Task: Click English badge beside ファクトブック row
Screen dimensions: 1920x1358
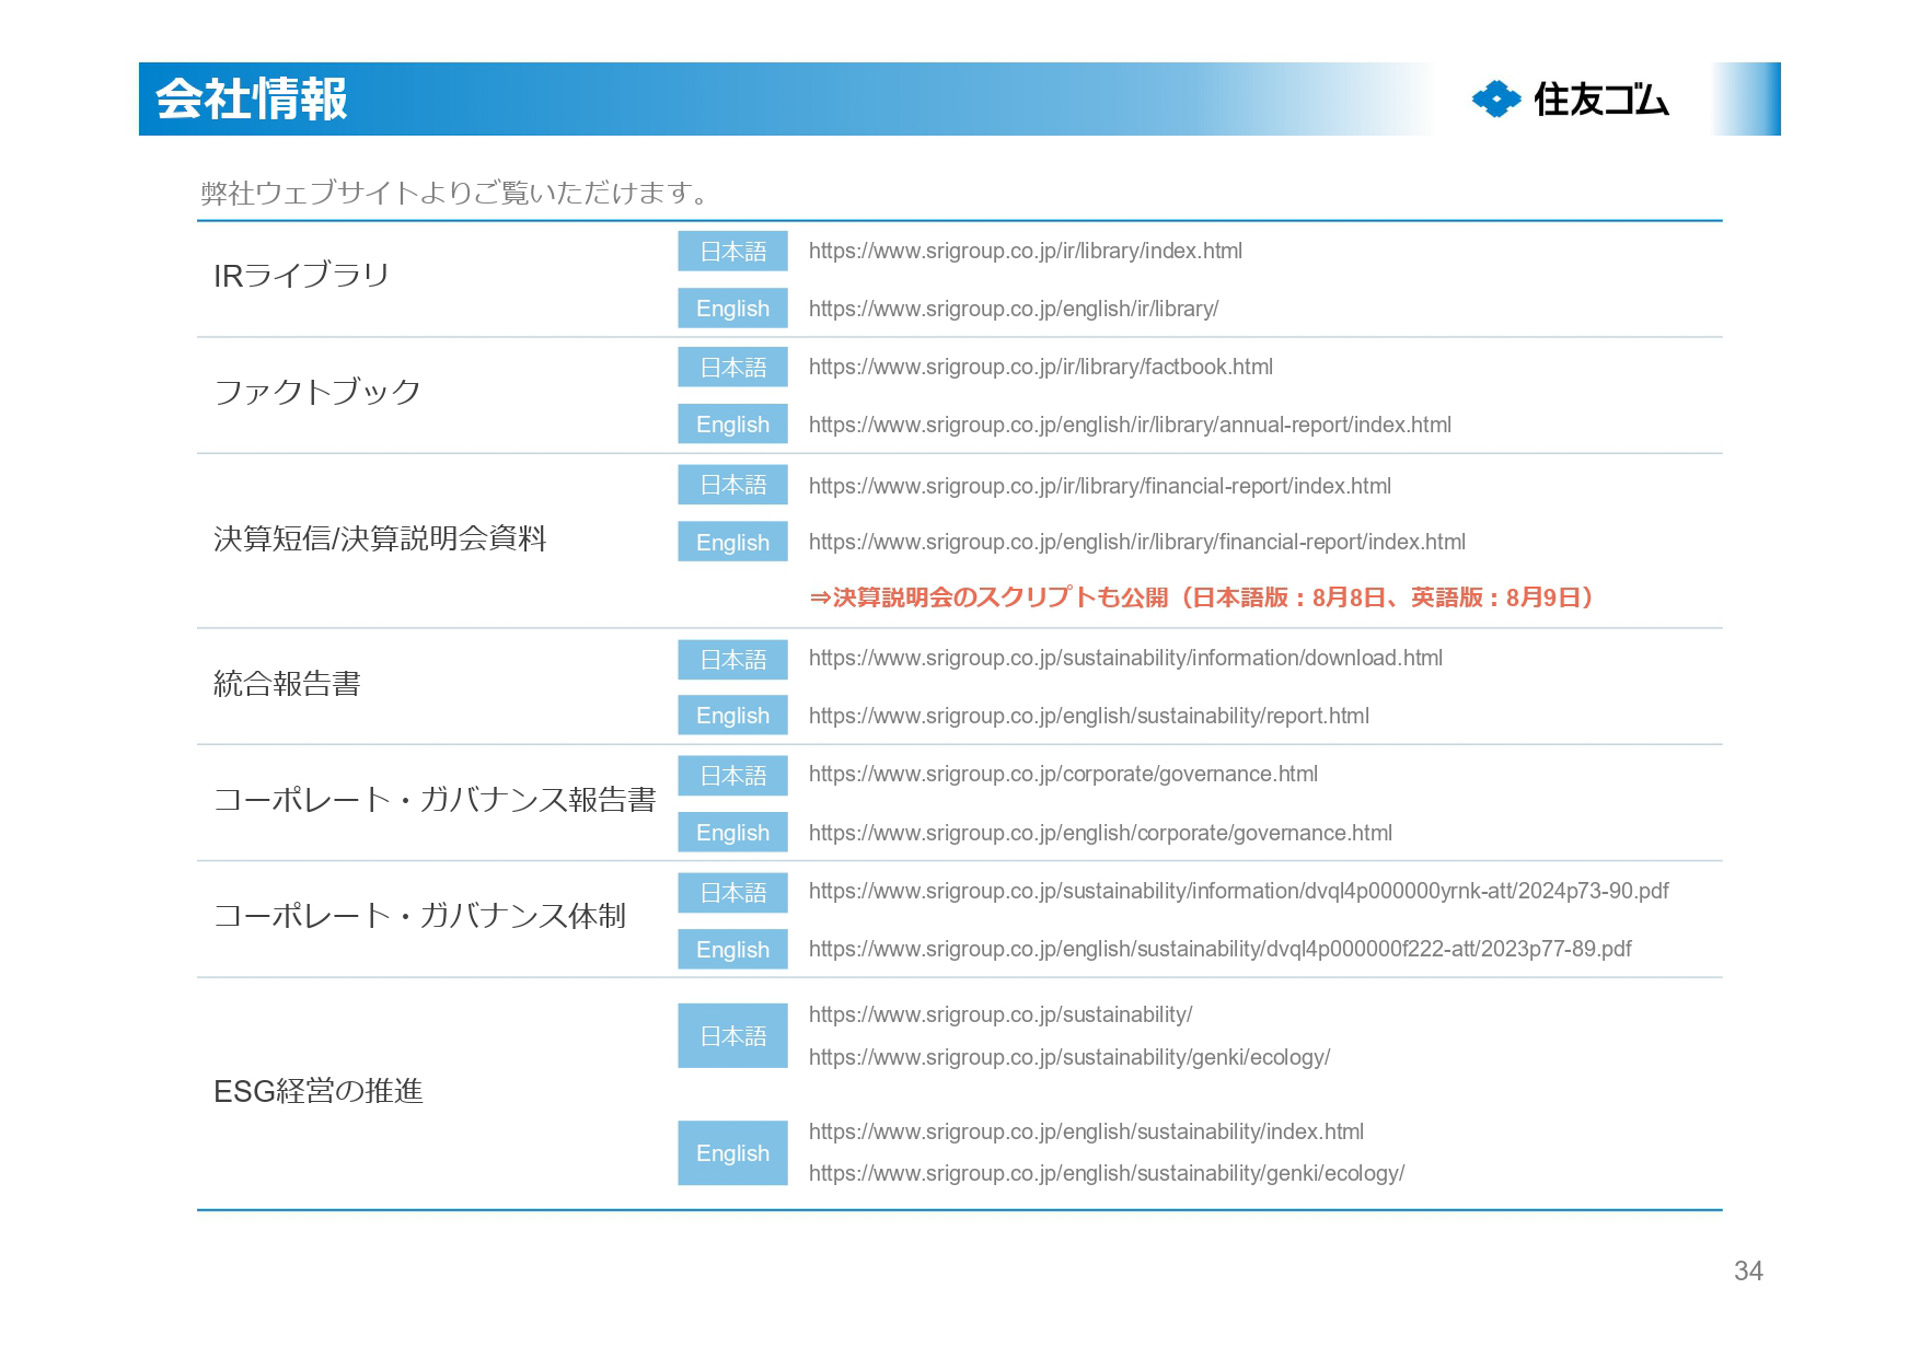Action: click(732, 424)
